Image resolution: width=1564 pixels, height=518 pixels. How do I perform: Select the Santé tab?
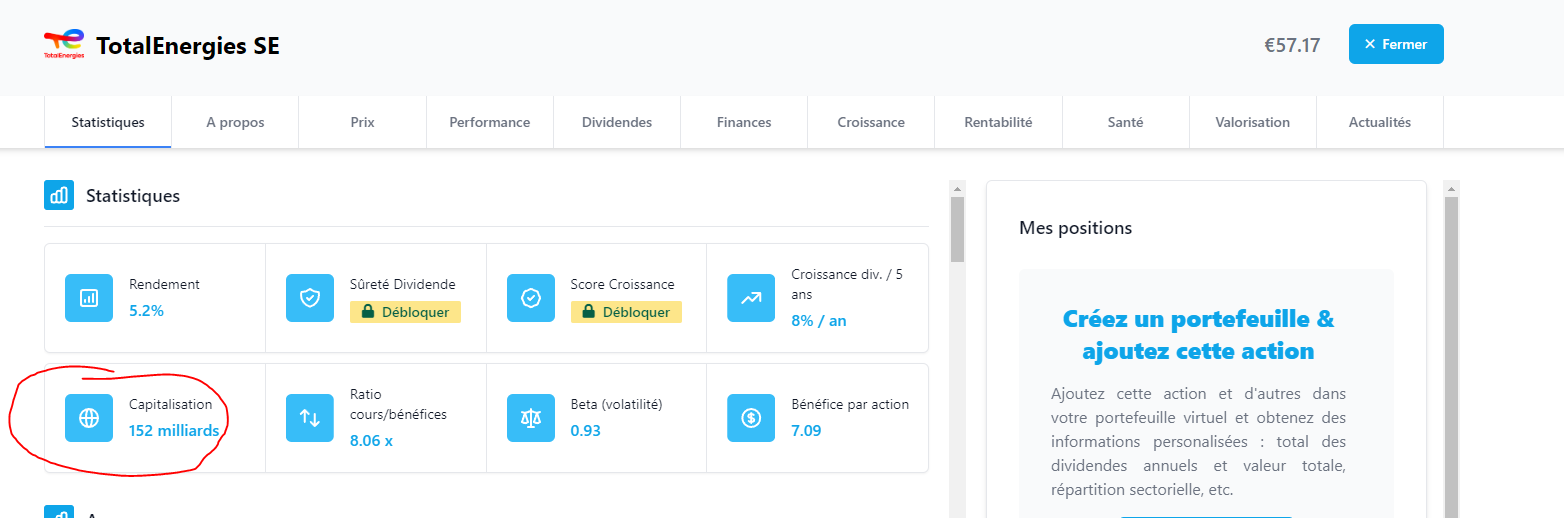pos(1125,122)
